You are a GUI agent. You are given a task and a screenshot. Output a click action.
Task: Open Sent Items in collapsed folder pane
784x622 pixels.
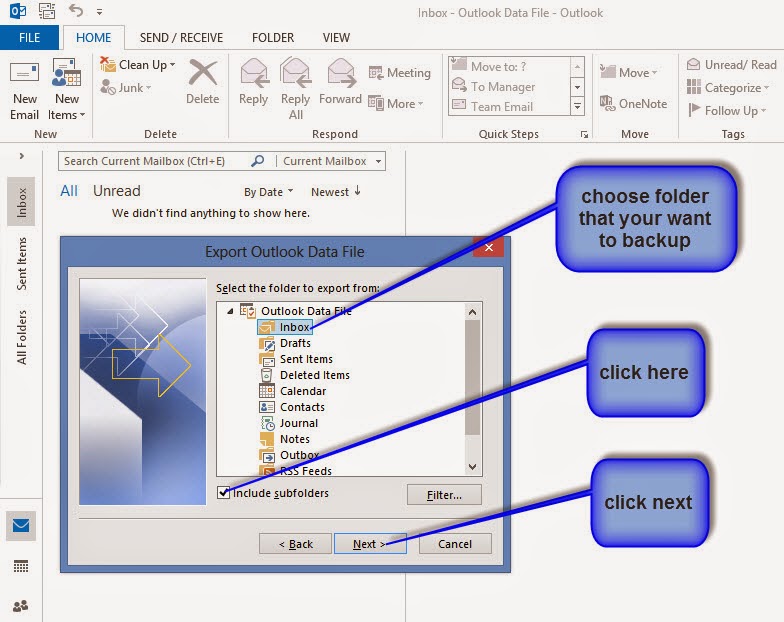click(22, 264)
